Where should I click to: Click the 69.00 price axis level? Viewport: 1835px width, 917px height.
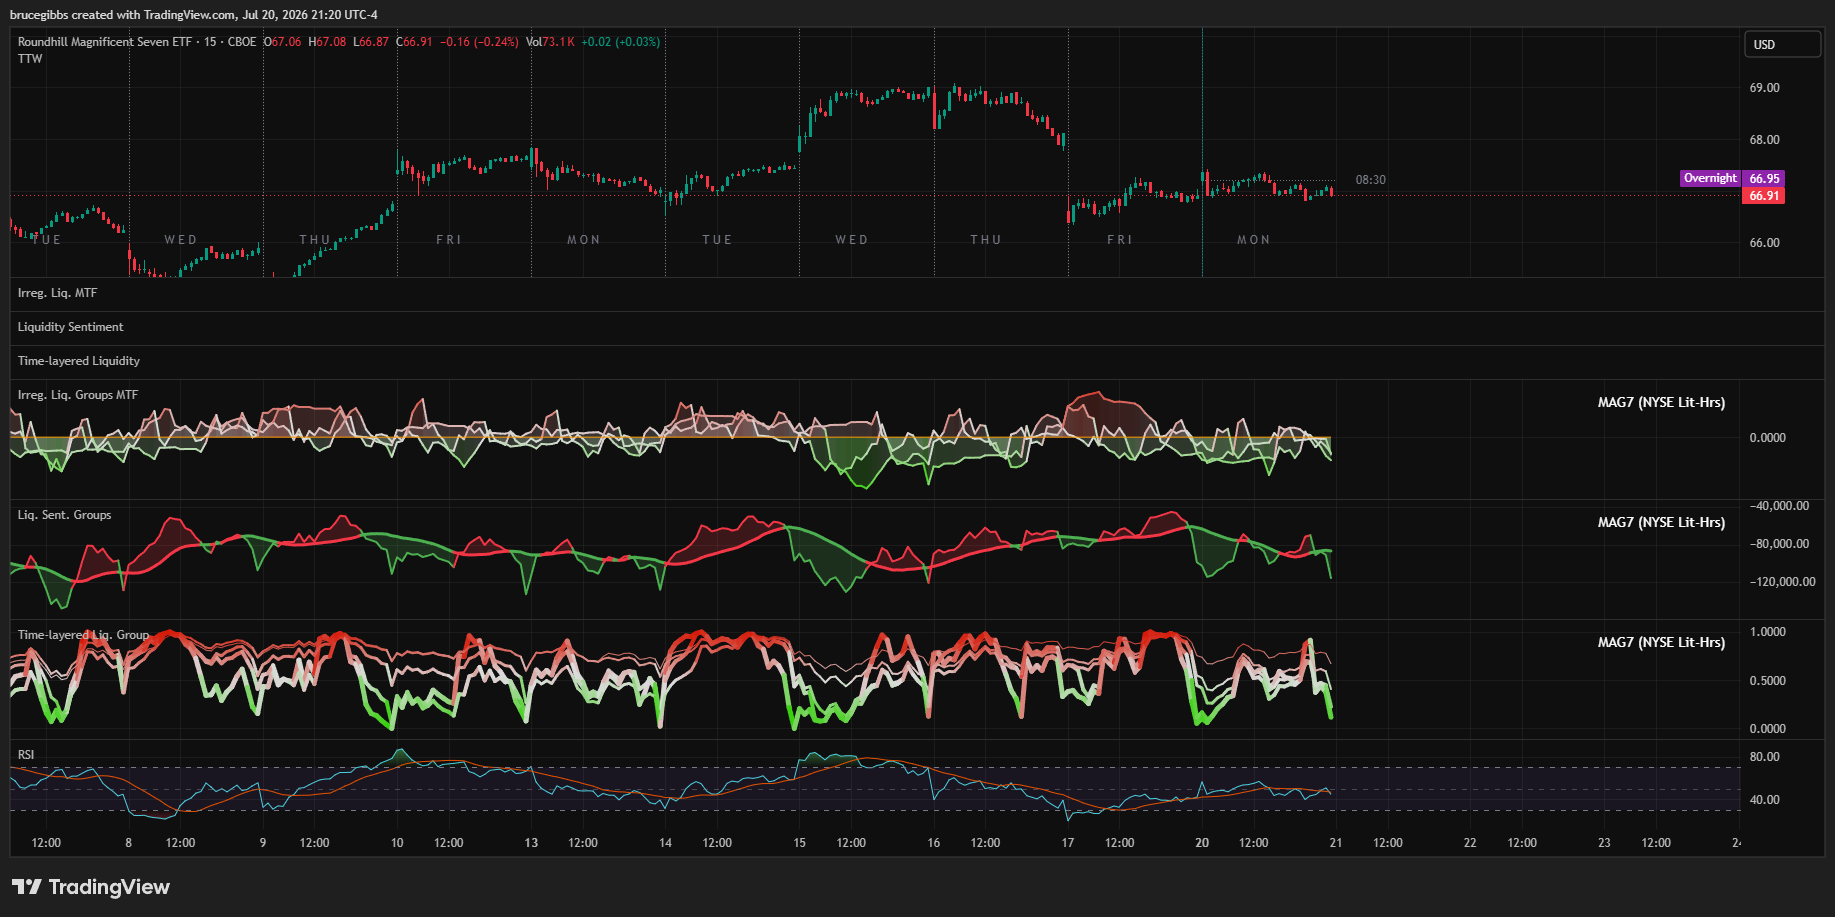[1764, 88]
